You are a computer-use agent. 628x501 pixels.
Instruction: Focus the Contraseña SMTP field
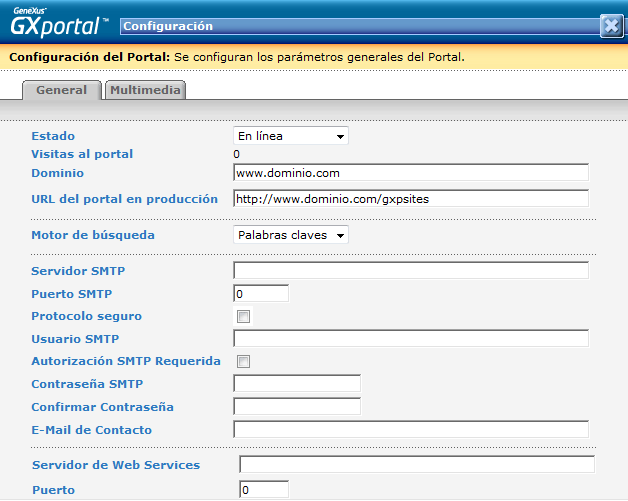tap(296, 384)
